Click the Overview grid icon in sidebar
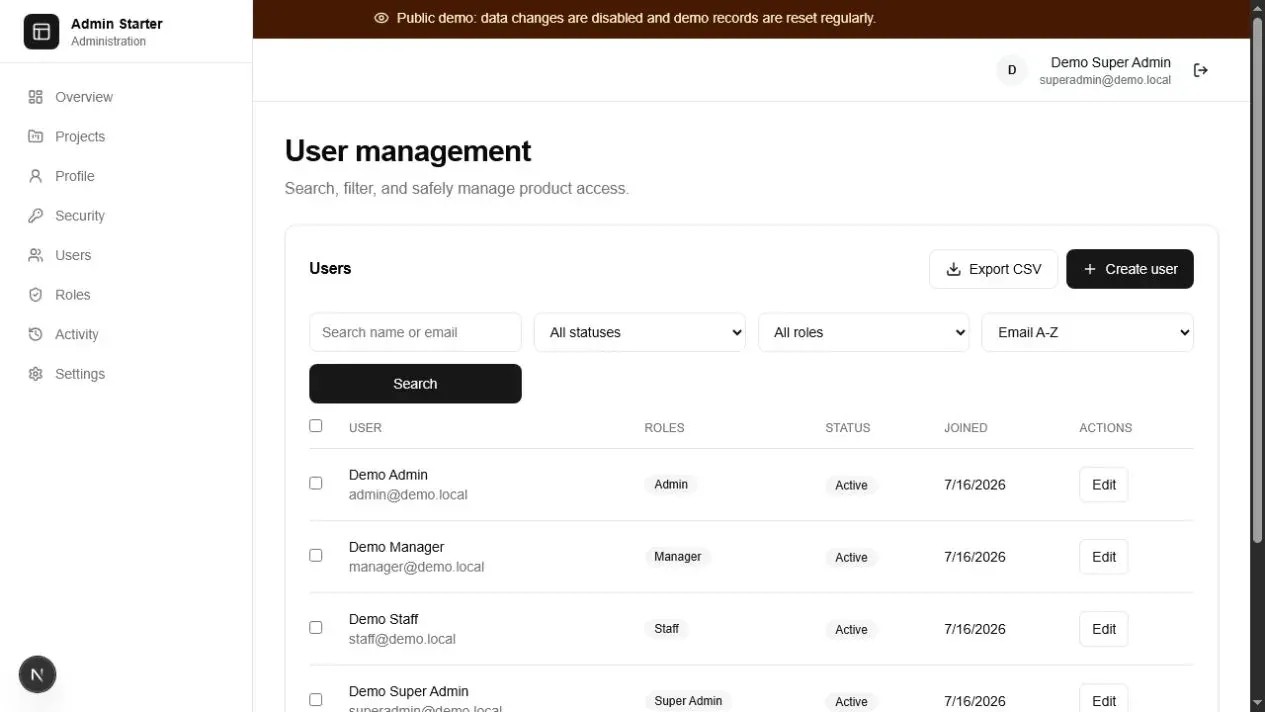Viewport: 1265px width, 712px height. pyautogui.click(x=36, y=97)
